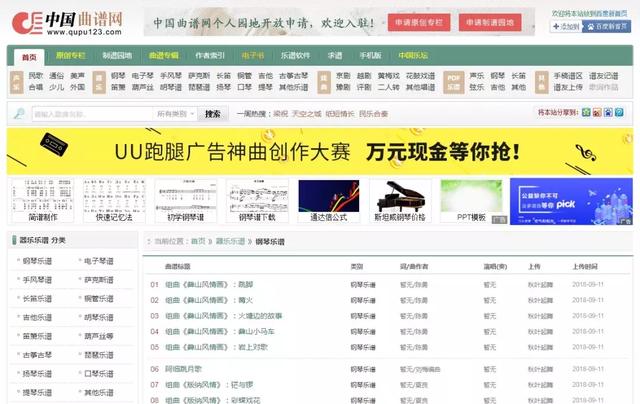
Task: Open the UU跑腿 yellow contest banner
Action: [x=320, y=151]
